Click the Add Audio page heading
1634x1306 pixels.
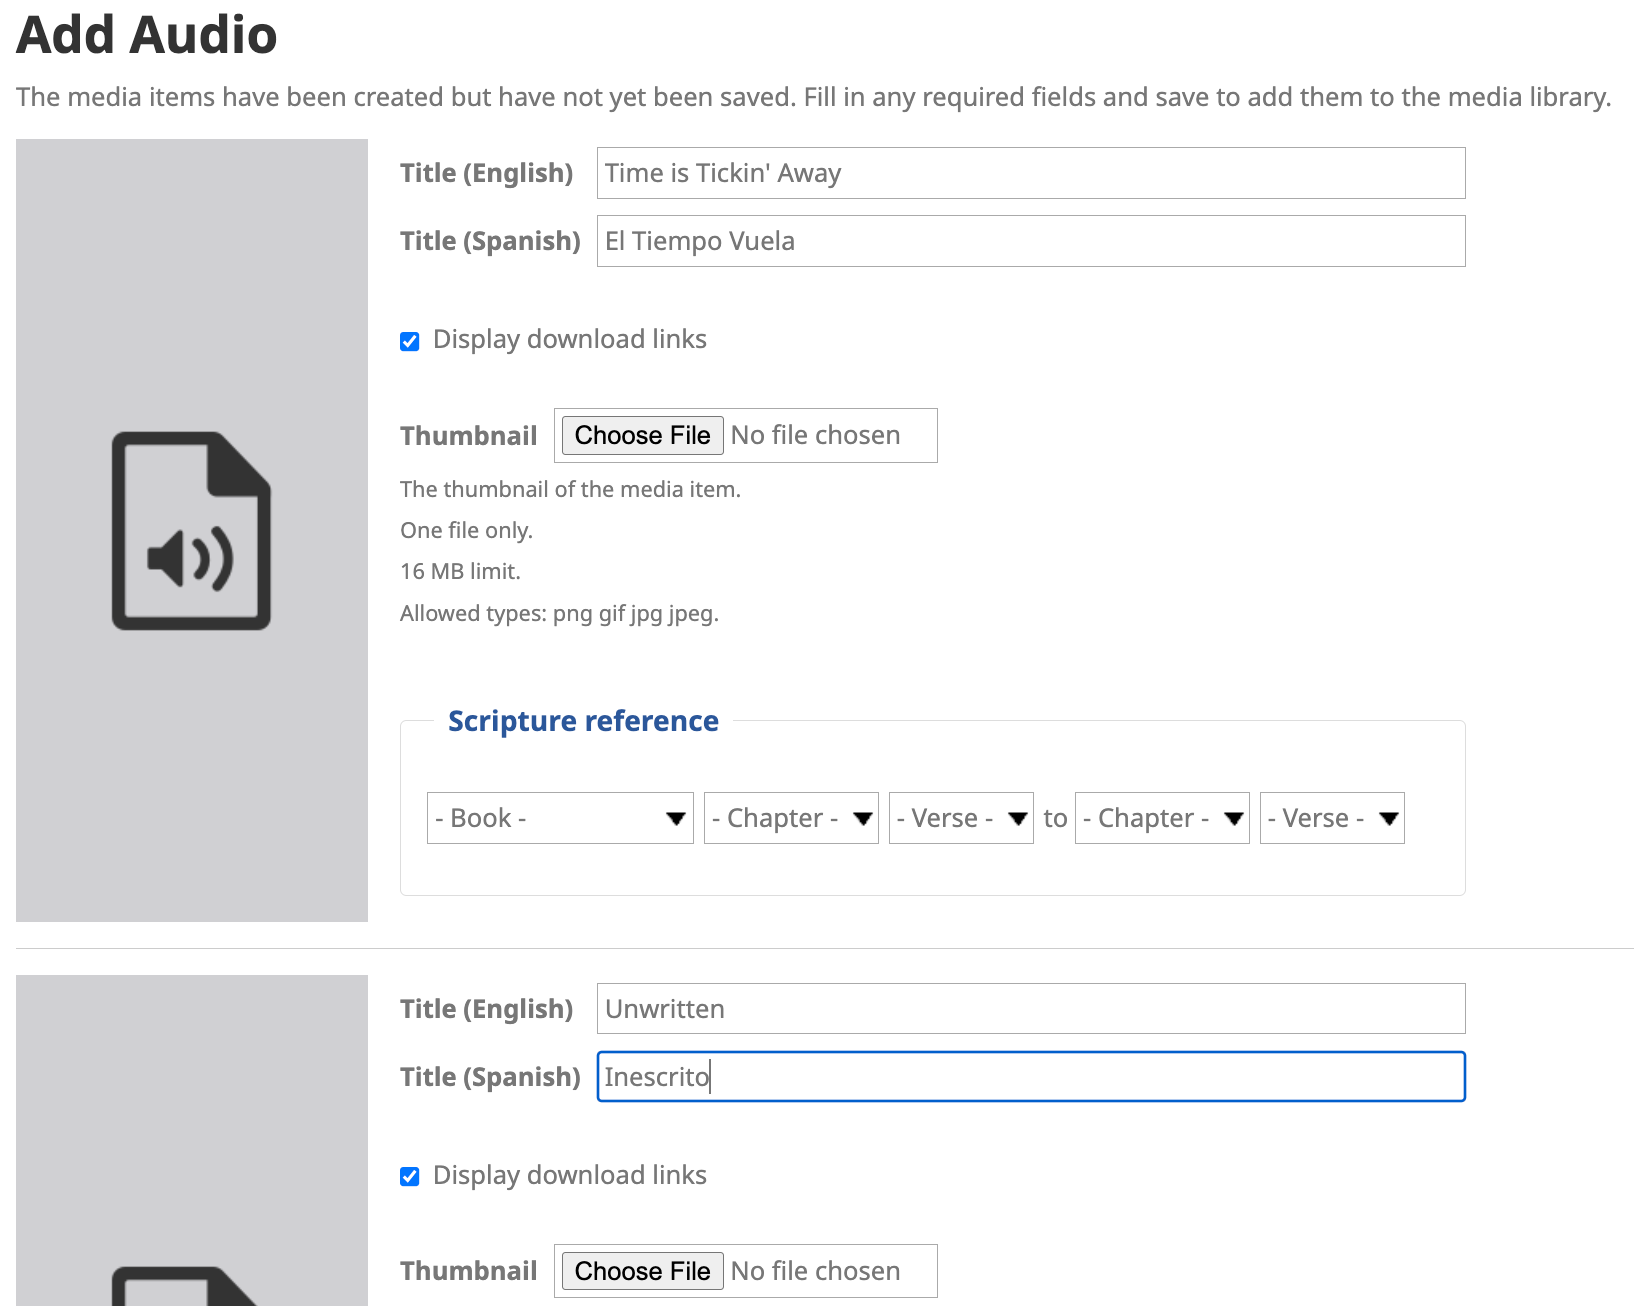click(147, 35)
